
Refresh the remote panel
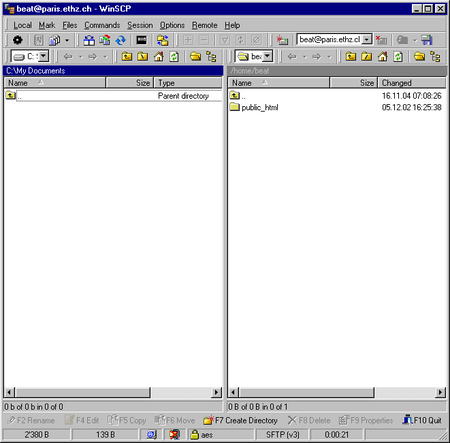[x=398, y=57]
